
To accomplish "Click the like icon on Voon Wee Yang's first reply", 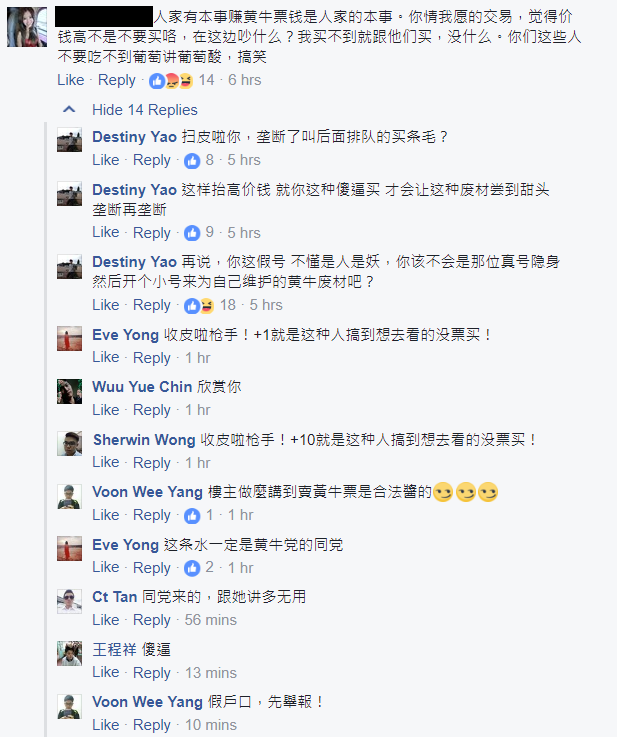I will click(192, 515).
